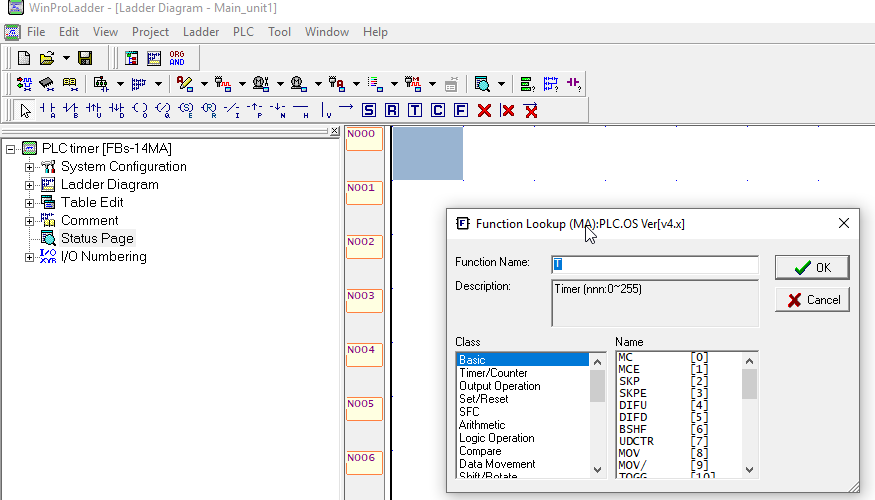Viewport: 875px width, 500px height.
Task: Close the project tree panel
Action: tap(334, 131)
